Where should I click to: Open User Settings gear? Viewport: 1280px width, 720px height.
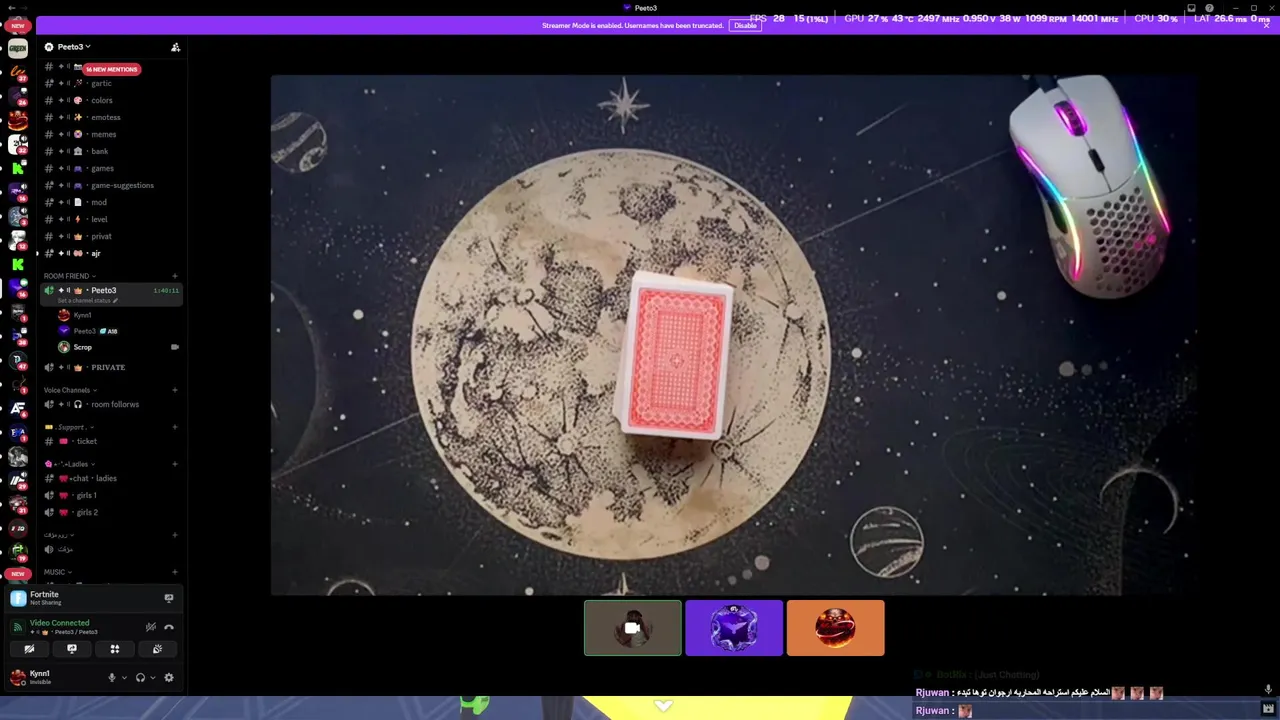169,677
